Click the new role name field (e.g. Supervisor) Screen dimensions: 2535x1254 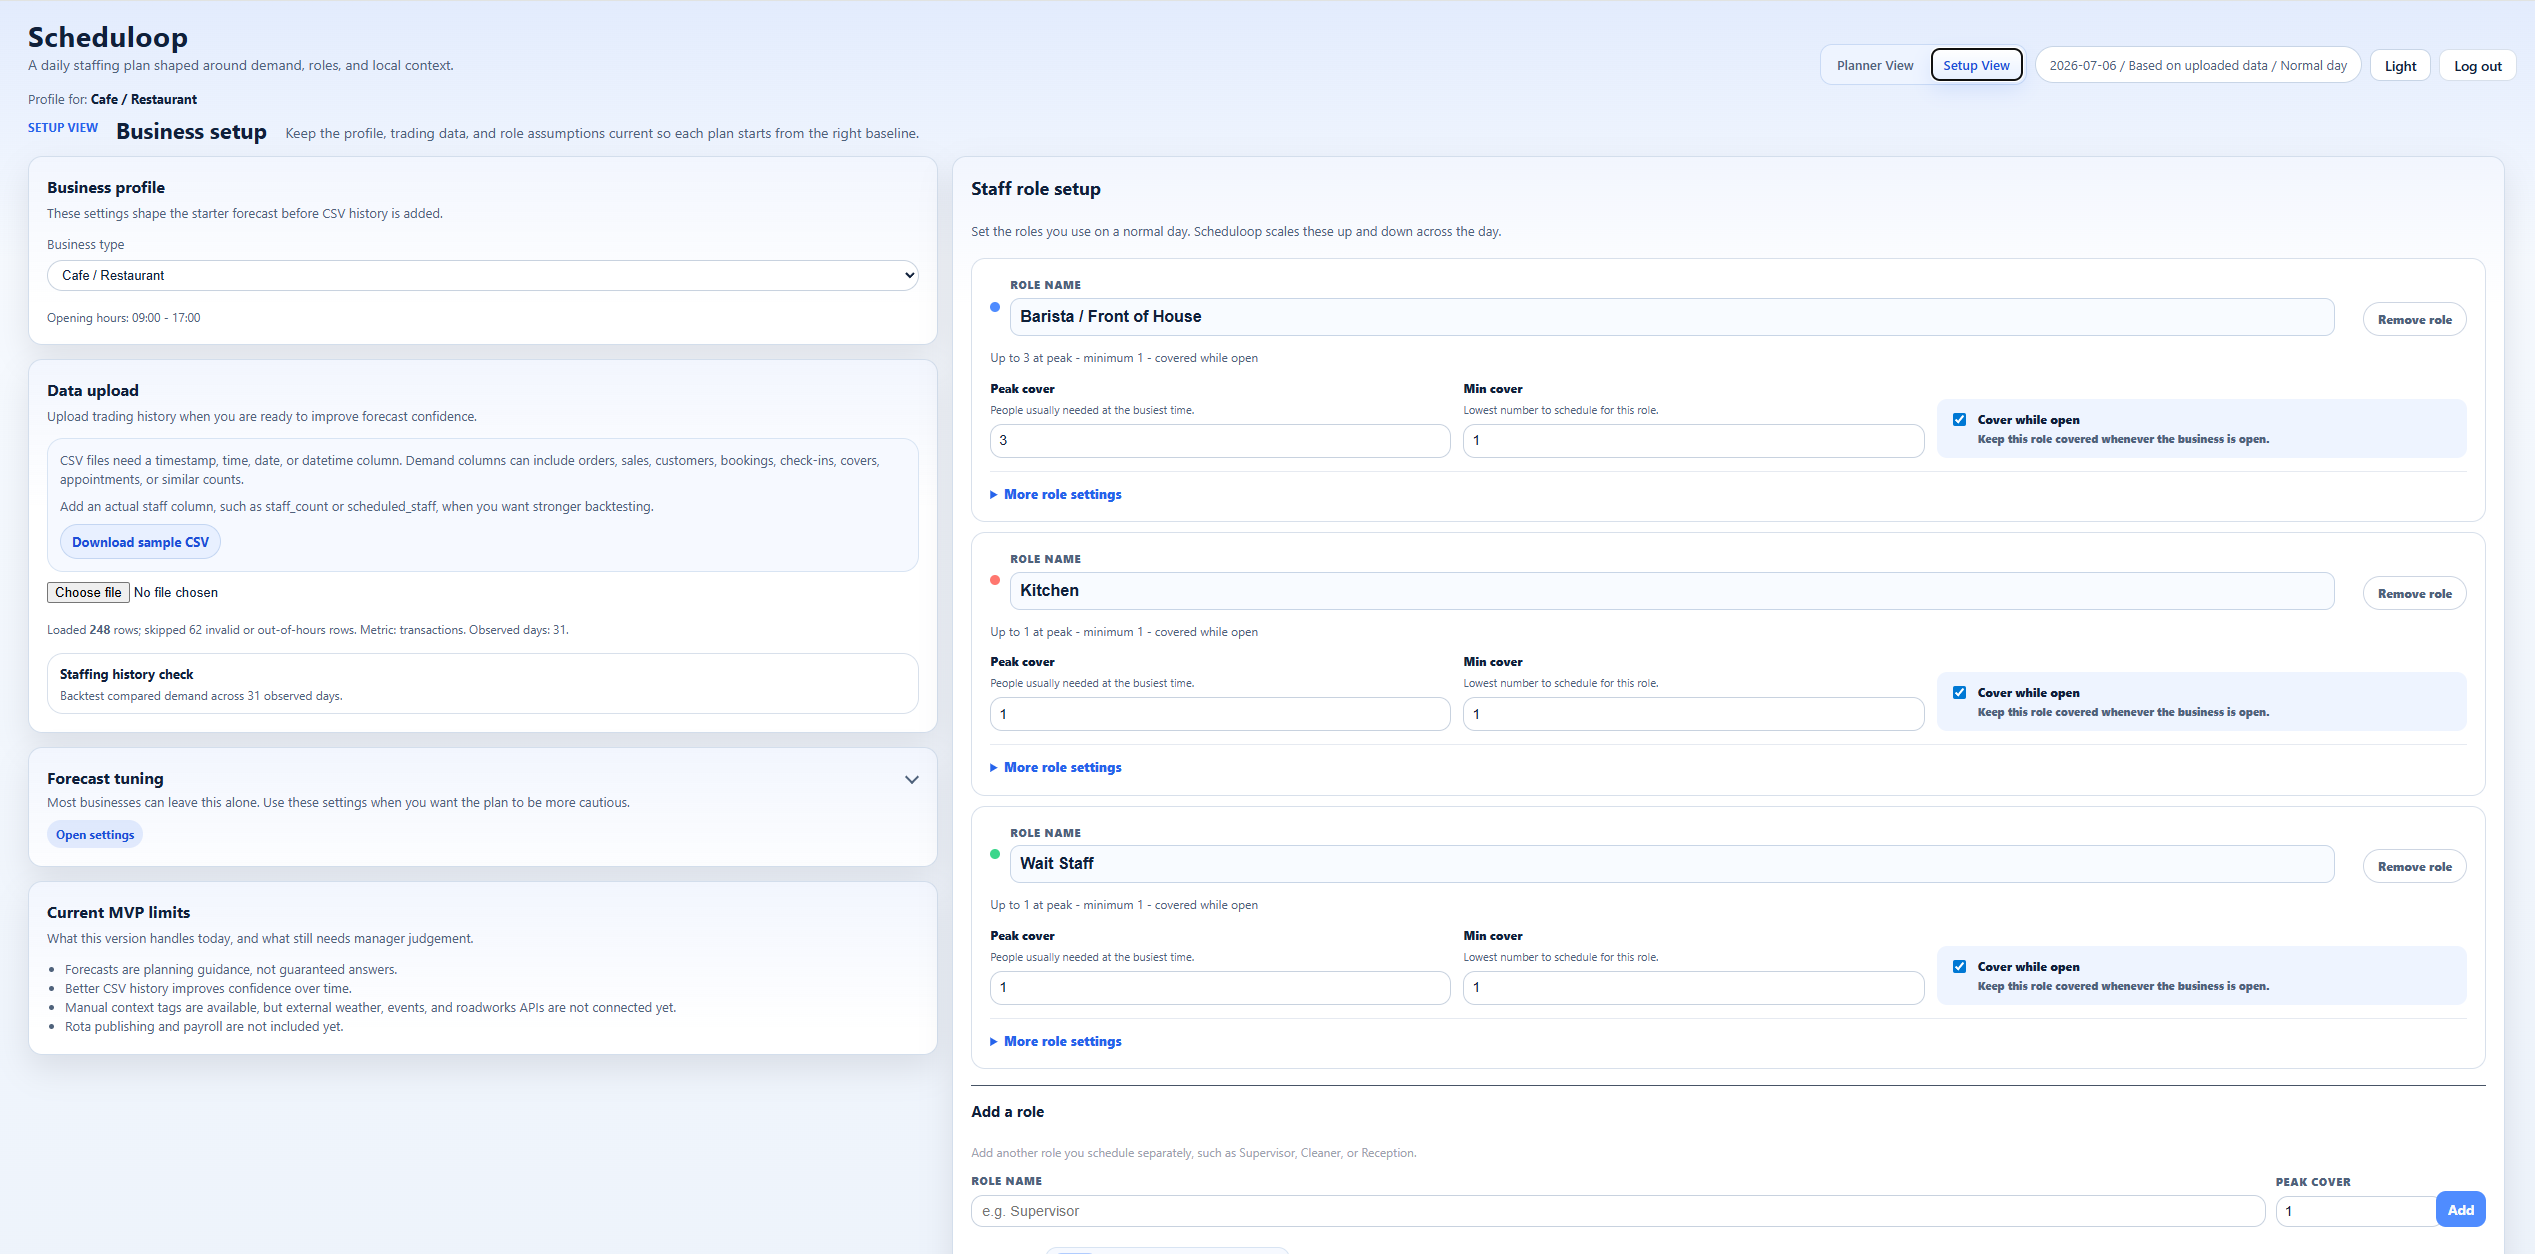click(1617, 1211)
